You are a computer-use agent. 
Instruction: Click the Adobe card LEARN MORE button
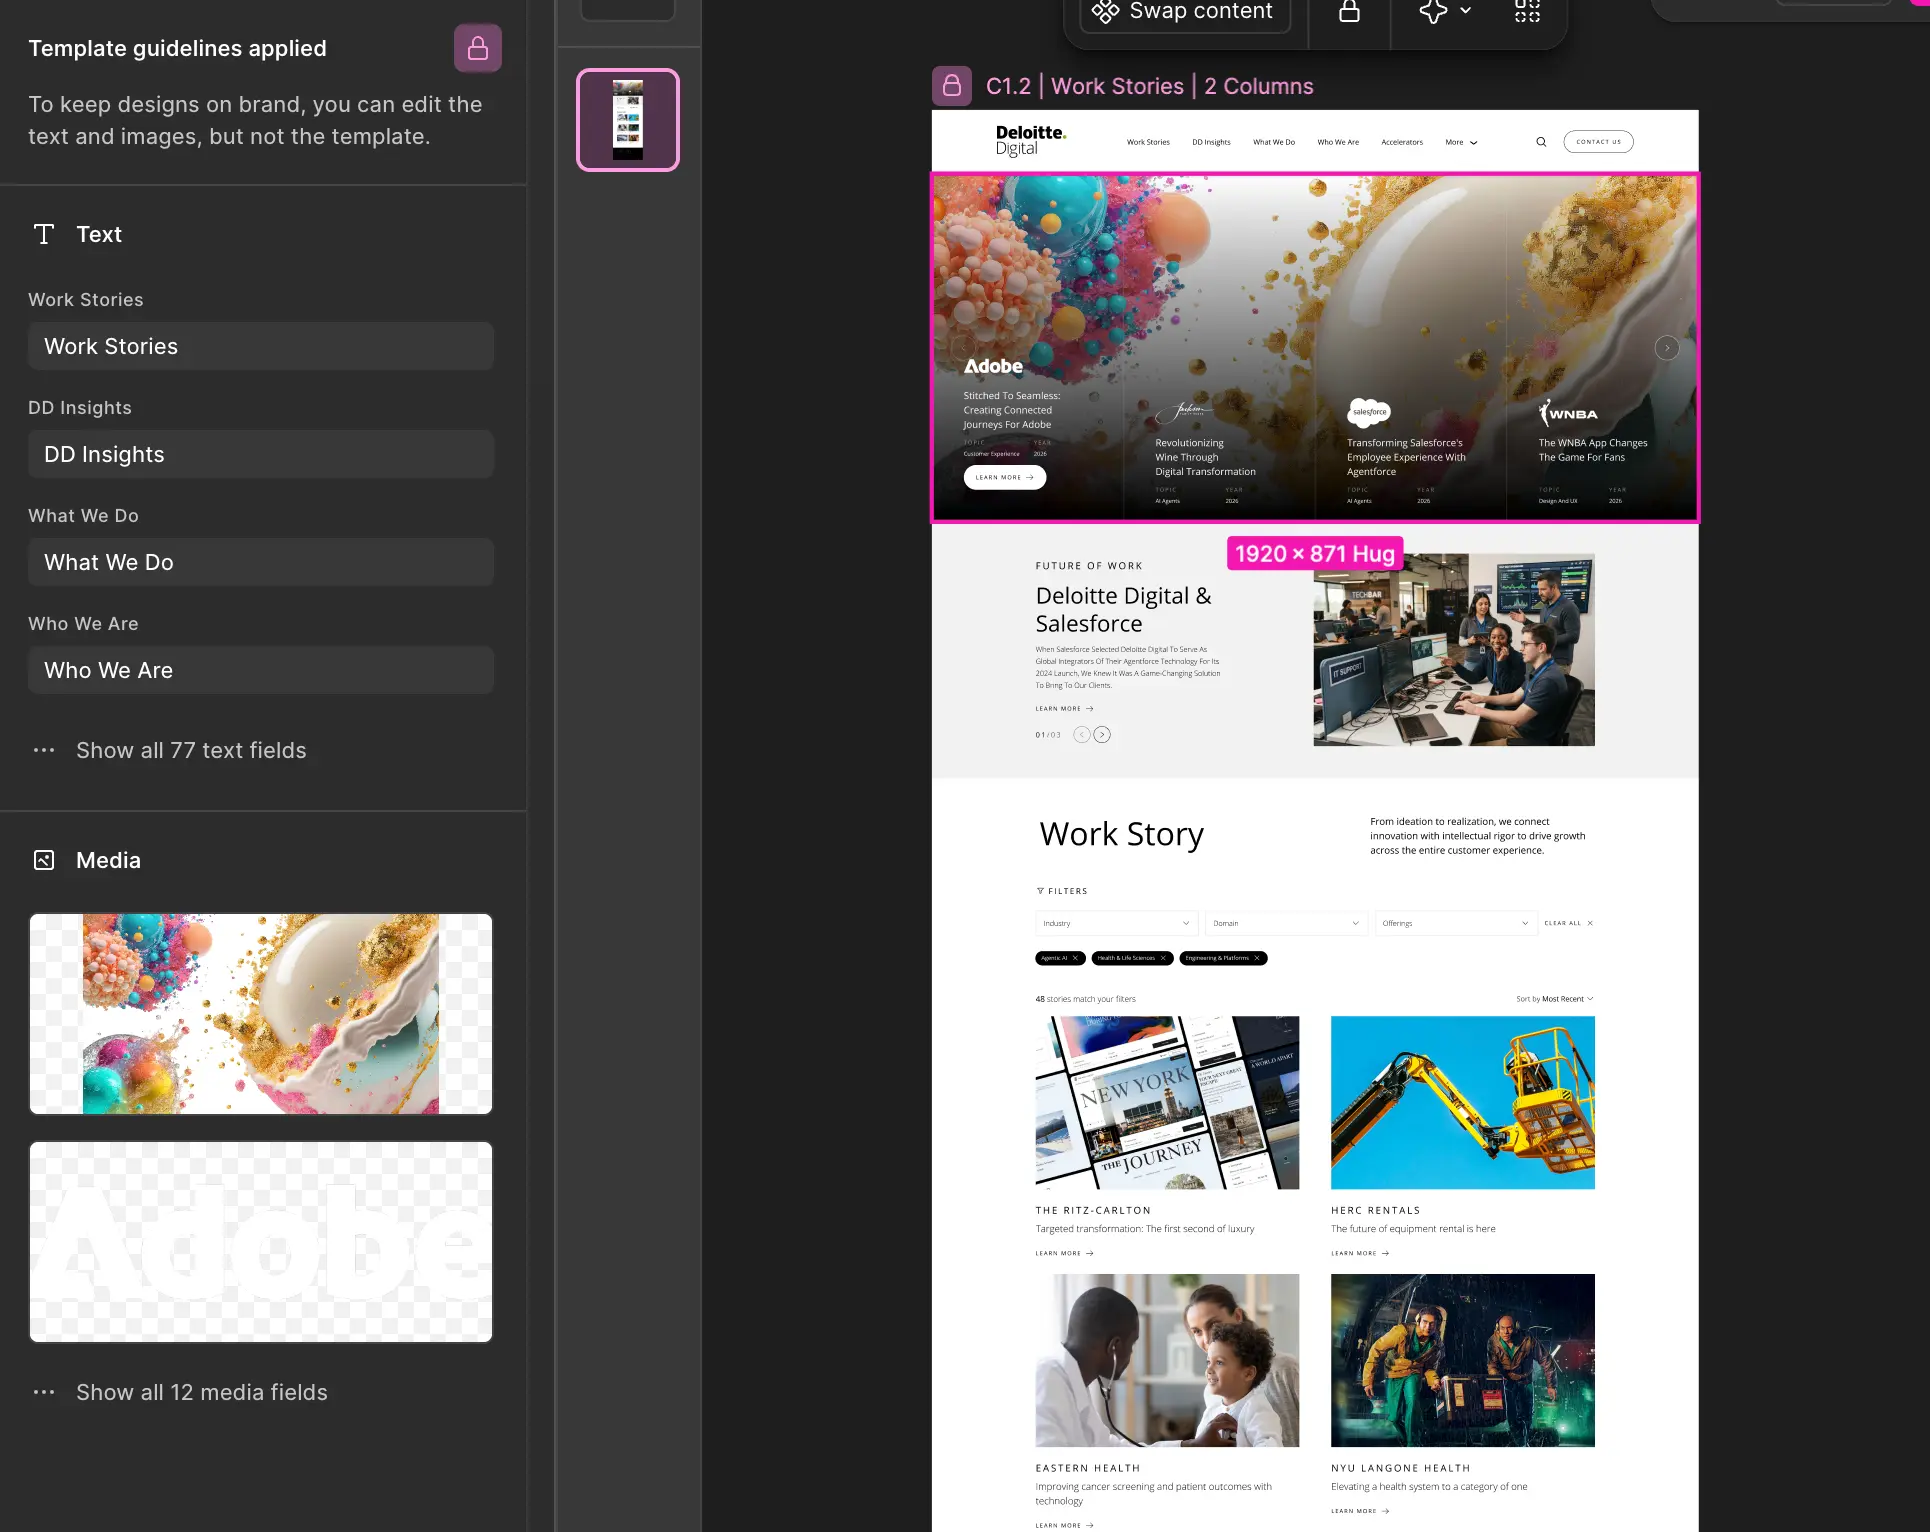1005,477
